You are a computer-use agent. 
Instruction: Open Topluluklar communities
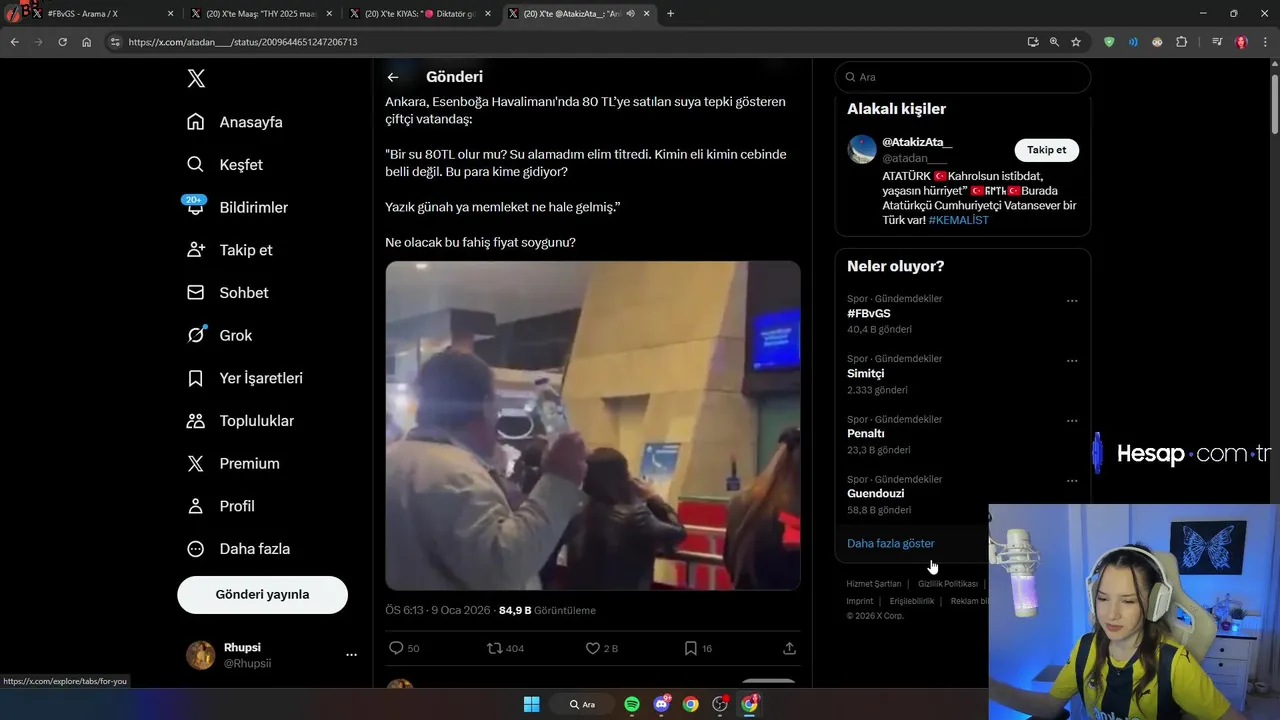241,421
